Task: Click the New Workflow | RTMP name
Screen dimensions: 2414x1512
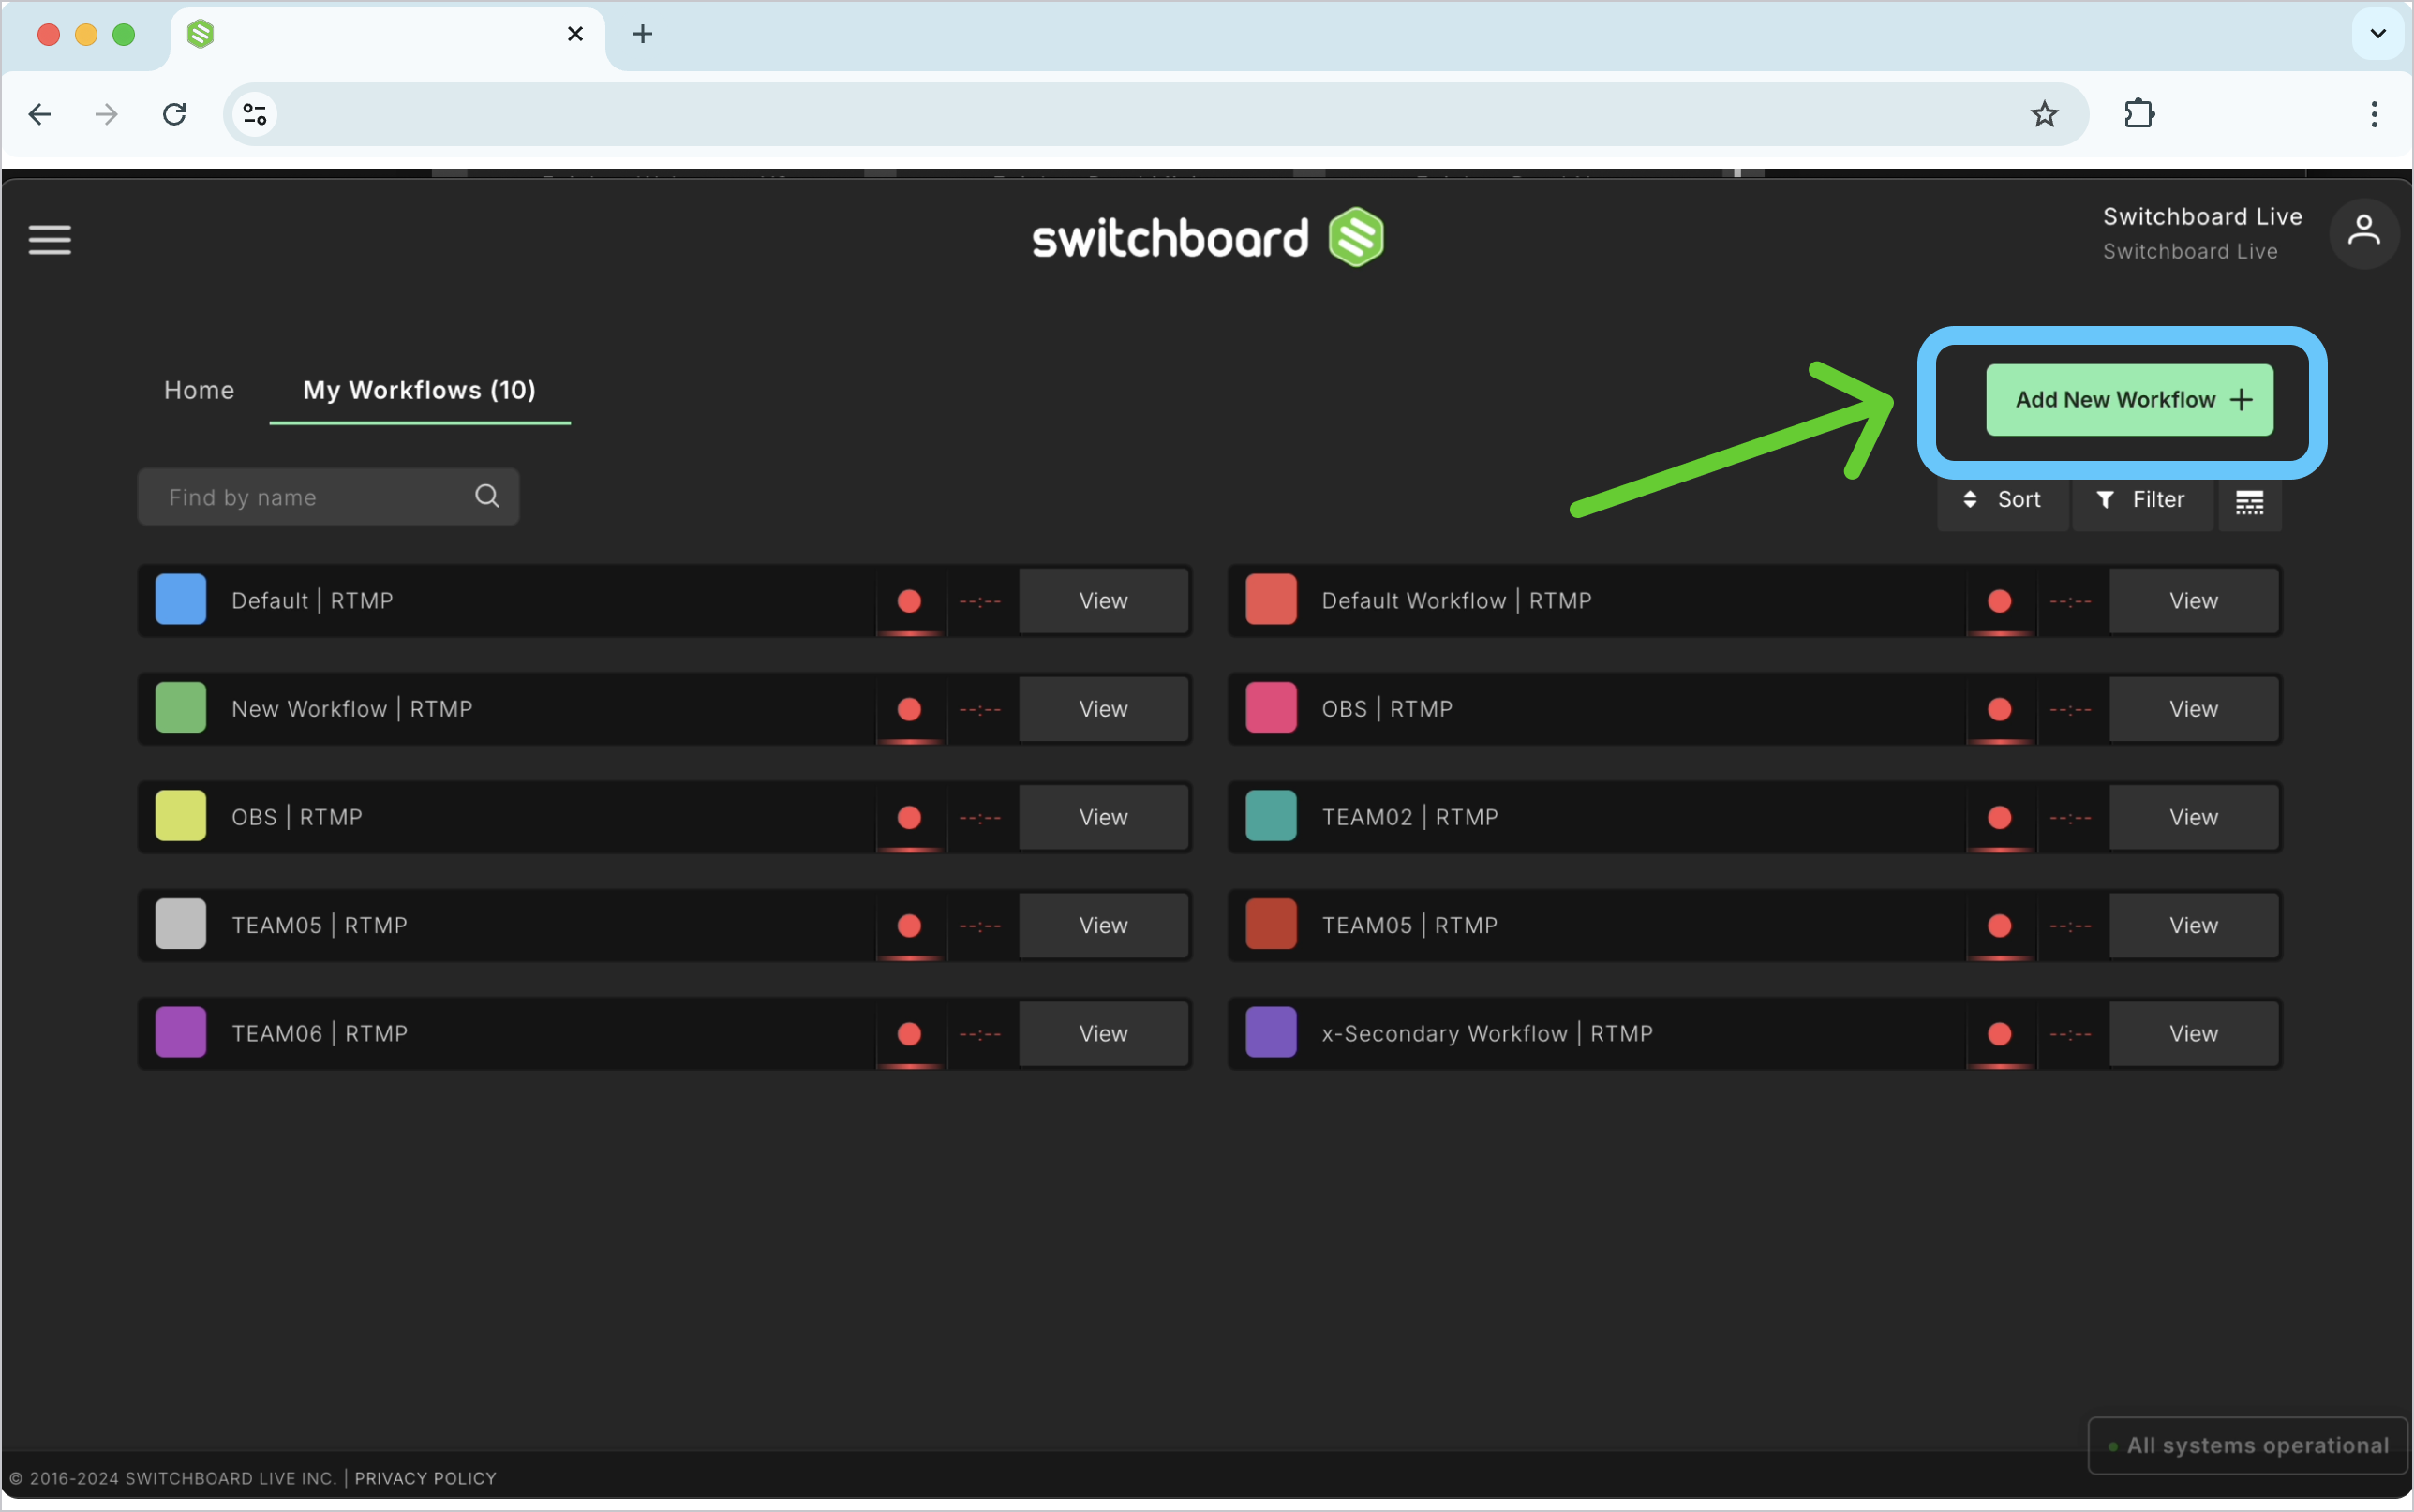Action: pos(352,709)
